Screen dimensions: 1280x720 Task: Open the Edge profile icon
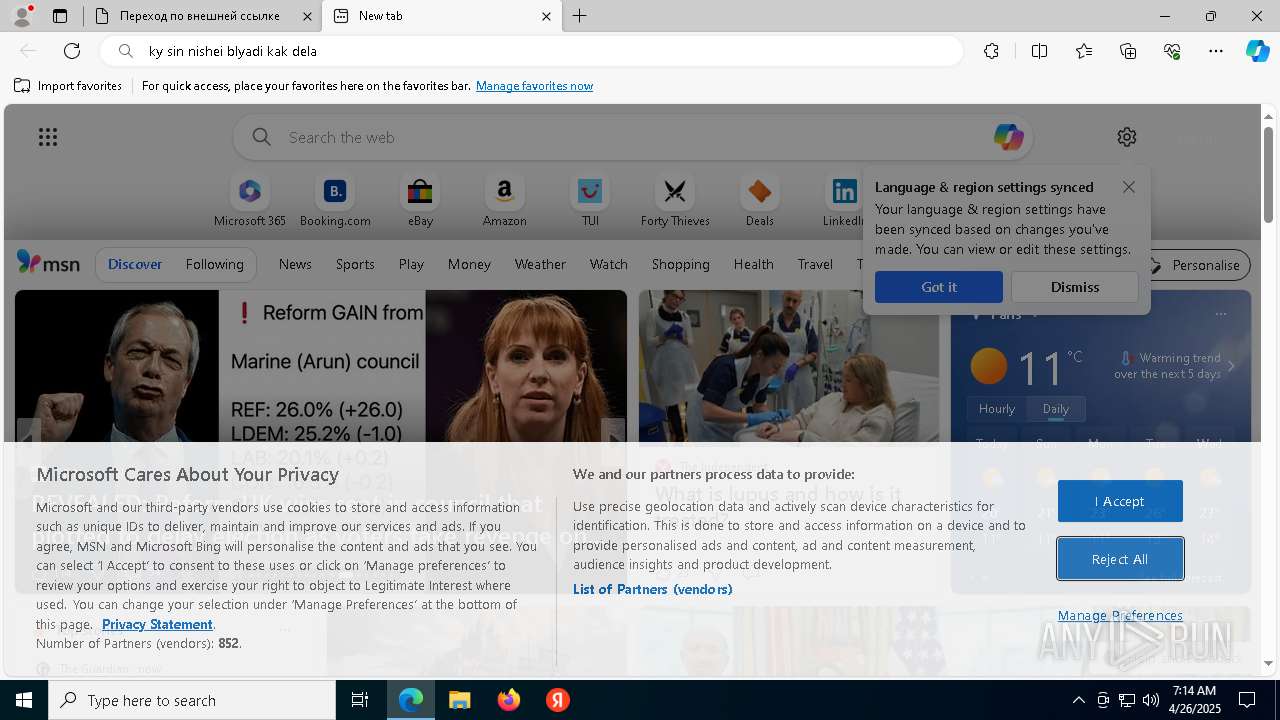22,16
